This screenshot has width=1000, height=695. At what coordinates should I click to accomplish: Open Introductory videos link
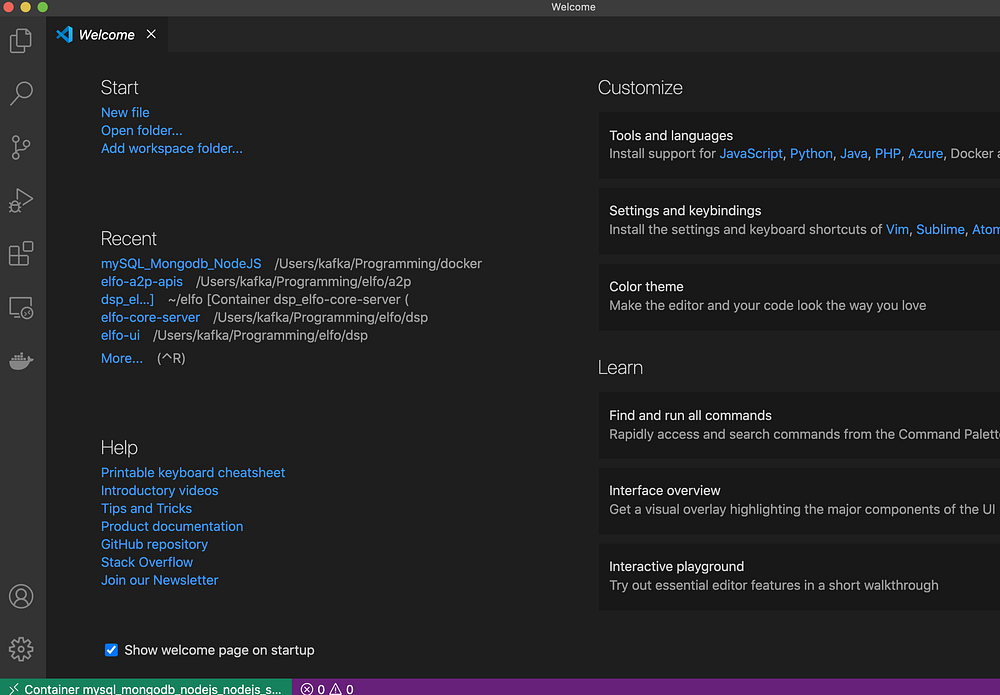pyautogui.click(x=159, y=490)
